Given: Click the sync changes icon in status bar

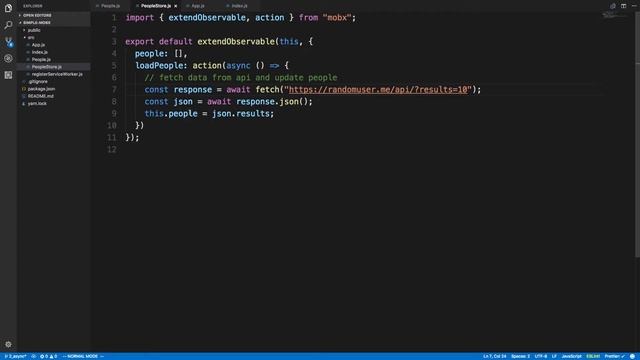Looking at the screenshot, I should (x=34, y=356).
